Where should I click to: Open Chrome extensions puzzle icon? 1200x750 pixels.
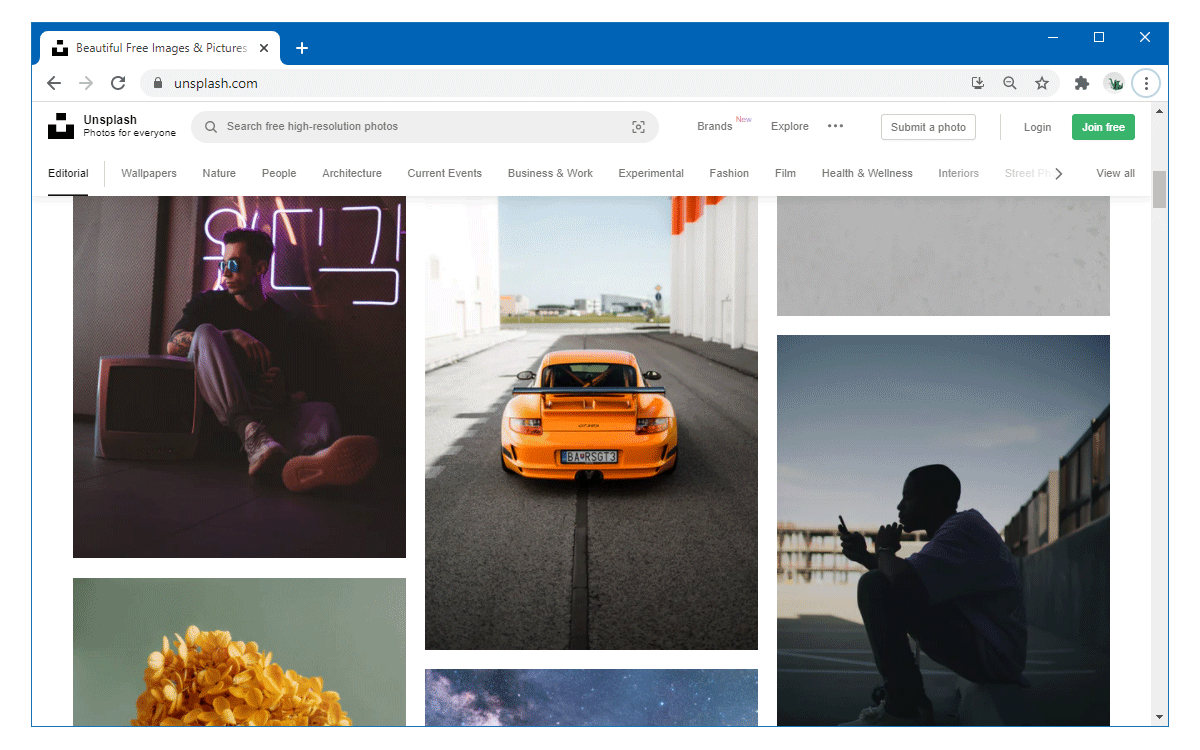pyautogui.click(x=1081, y=84)
